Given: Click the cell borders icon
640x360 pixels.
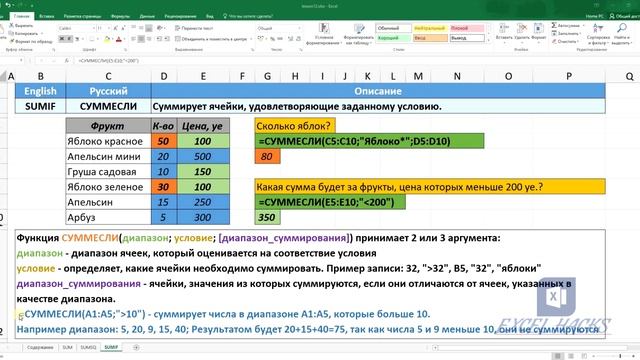Looking at the screenshot, I should pyautogui.click(x=91, y=39).
